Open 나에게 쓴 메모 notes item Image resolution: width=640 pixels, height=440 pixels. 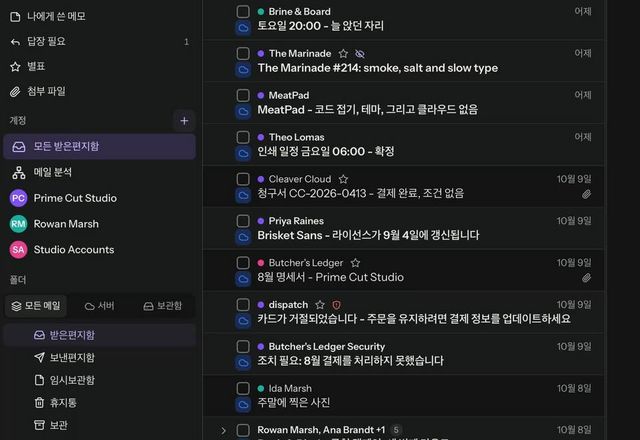click(x=98, y=16)
